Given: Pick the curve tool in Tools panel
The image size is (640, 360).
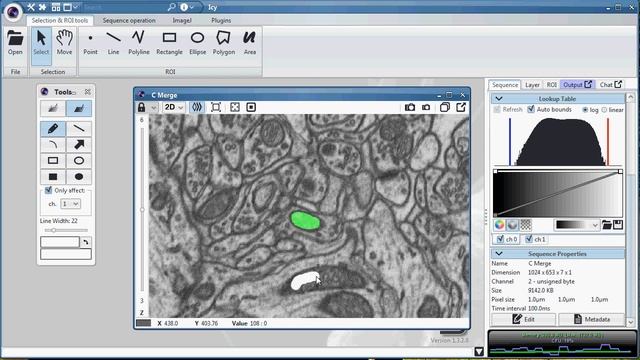Looking at the screenshot, I should 53,144.
